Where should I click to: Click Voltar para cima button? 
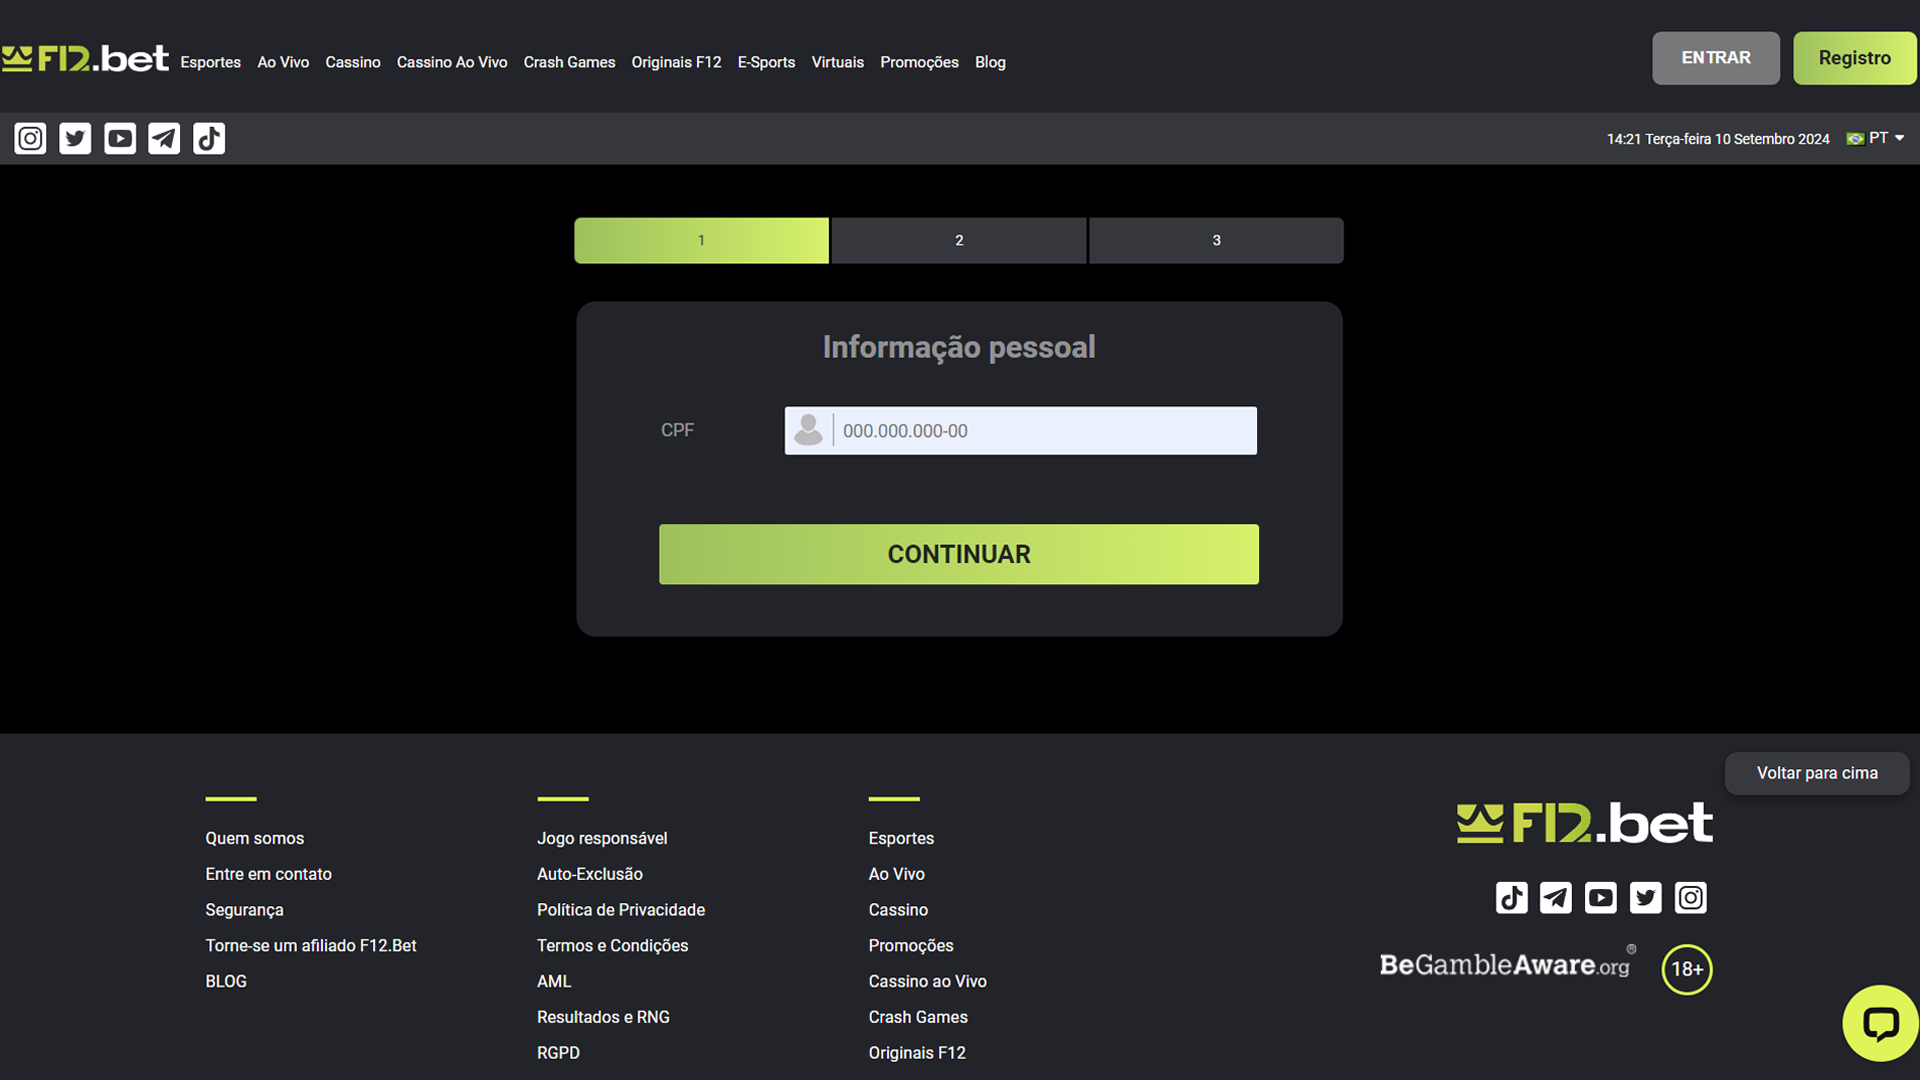[x=1816, y=773]
